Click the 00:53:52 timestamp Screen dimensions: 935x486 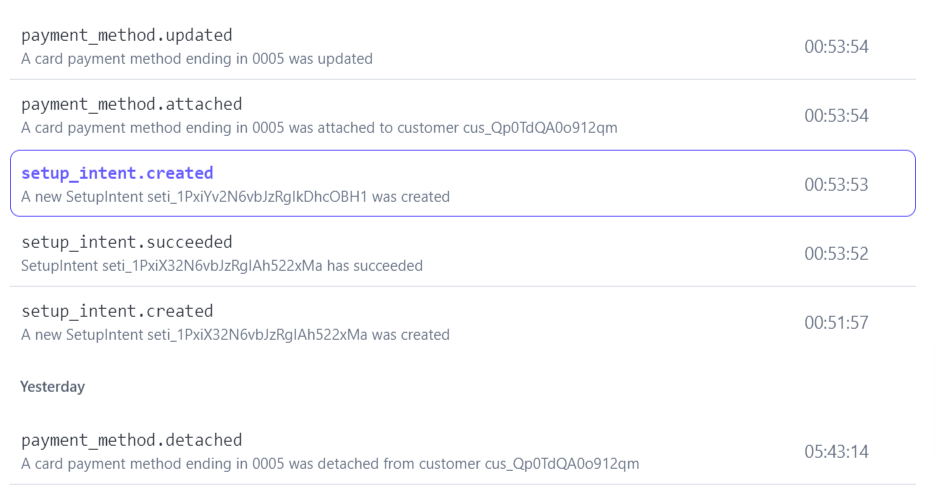836,254
